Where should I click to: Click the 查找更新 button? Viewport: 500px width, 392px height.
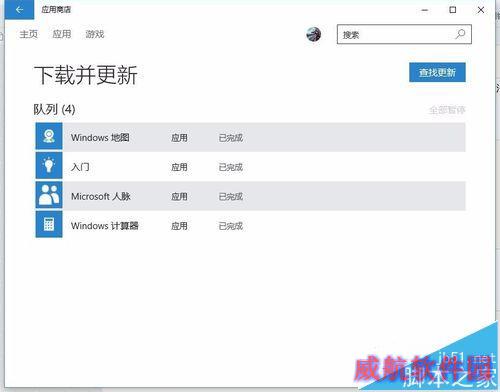437,72
